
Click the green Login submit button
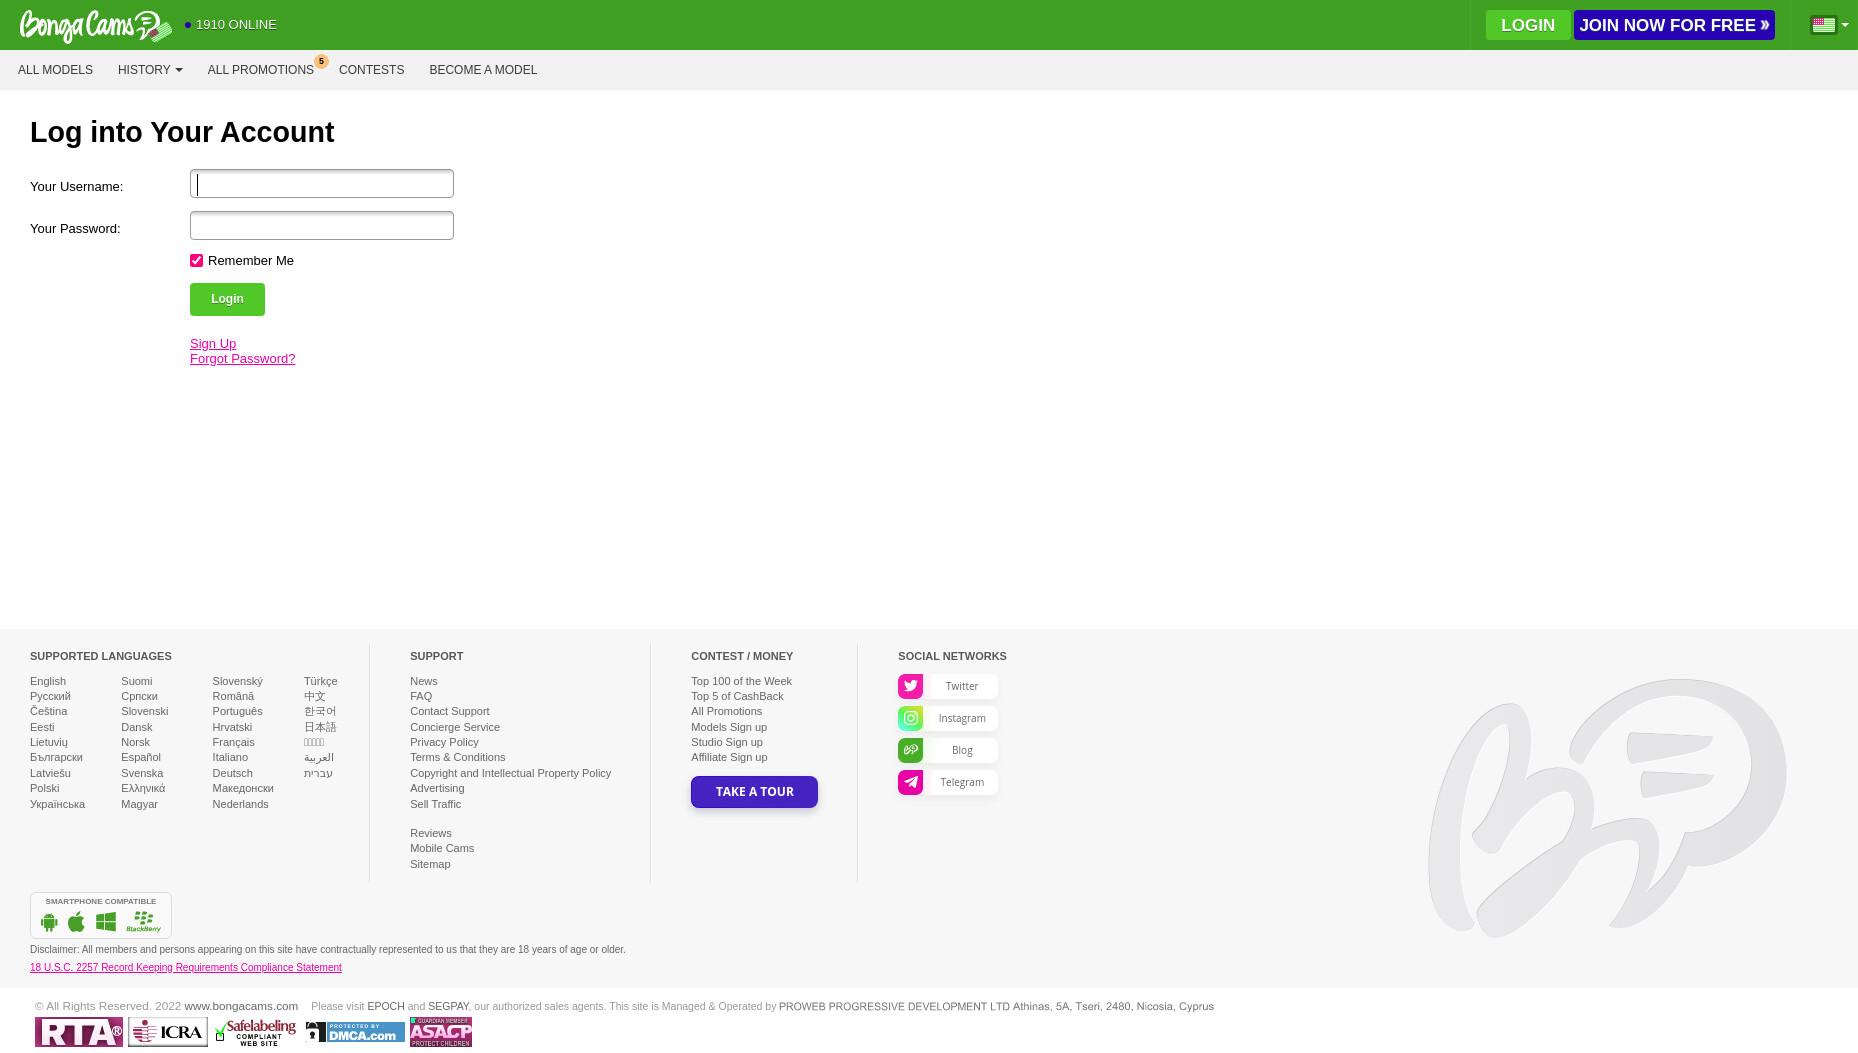pyautogui.click(x=227, y=299)
